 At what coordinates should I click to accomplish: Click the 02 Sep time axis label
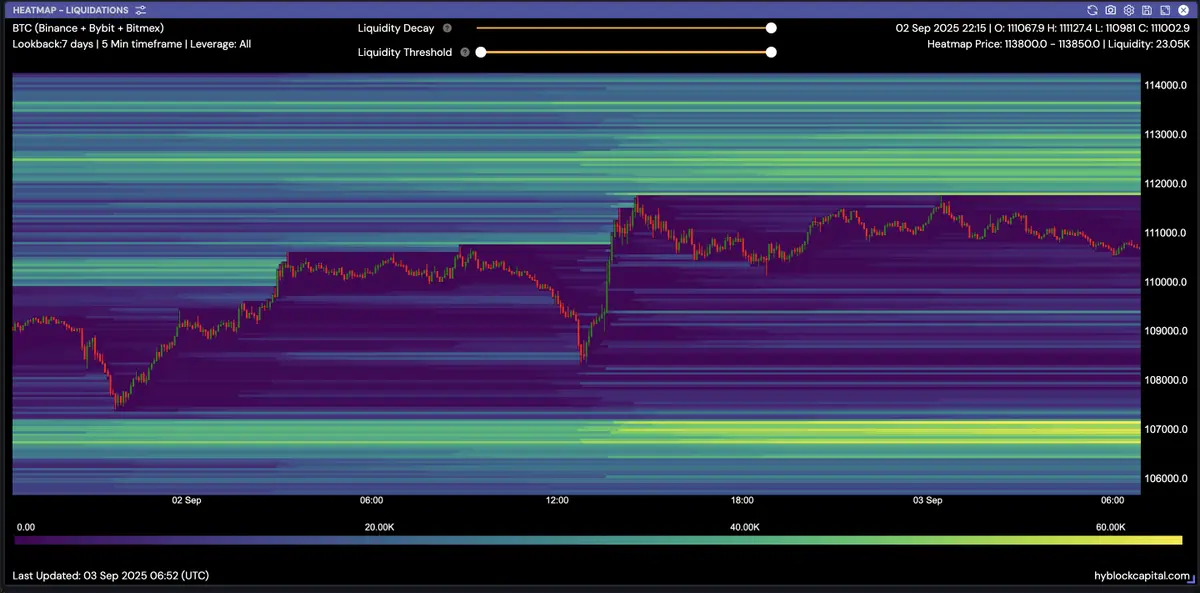186,500
